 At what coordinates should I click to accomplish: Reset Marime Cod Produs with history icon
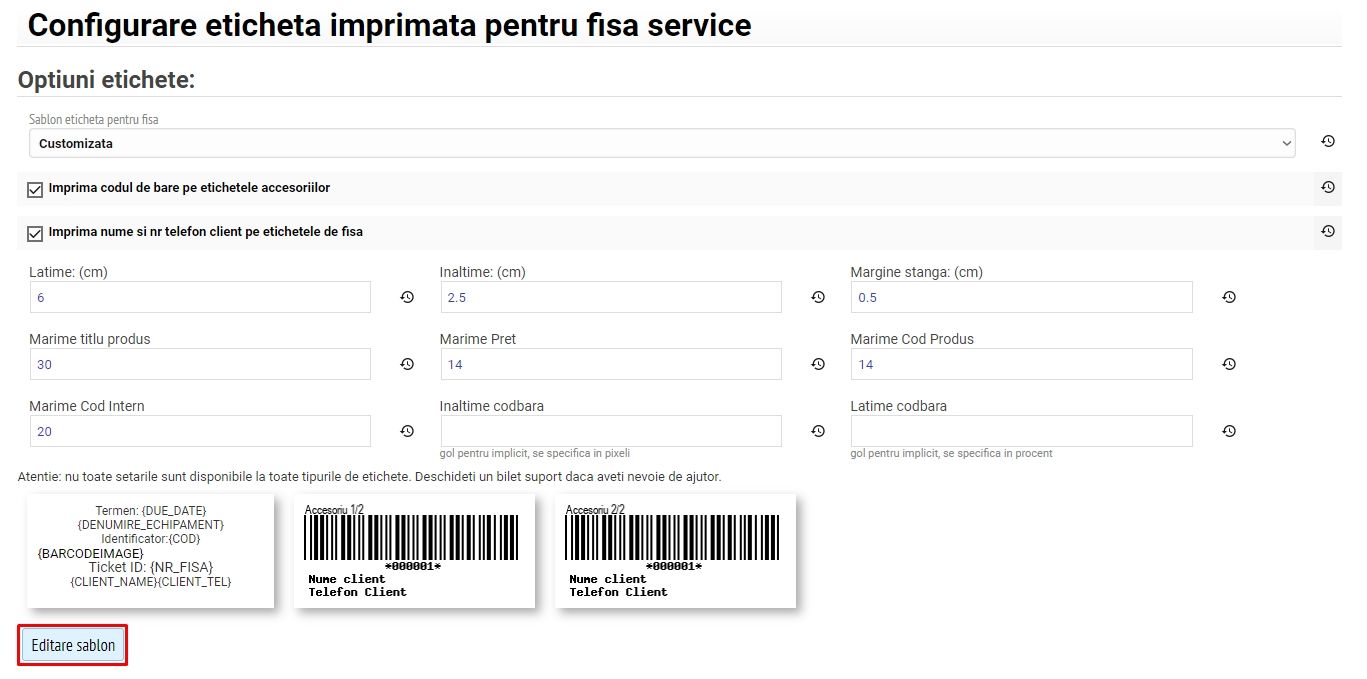pyautogui.click(x=1229, y=364)
